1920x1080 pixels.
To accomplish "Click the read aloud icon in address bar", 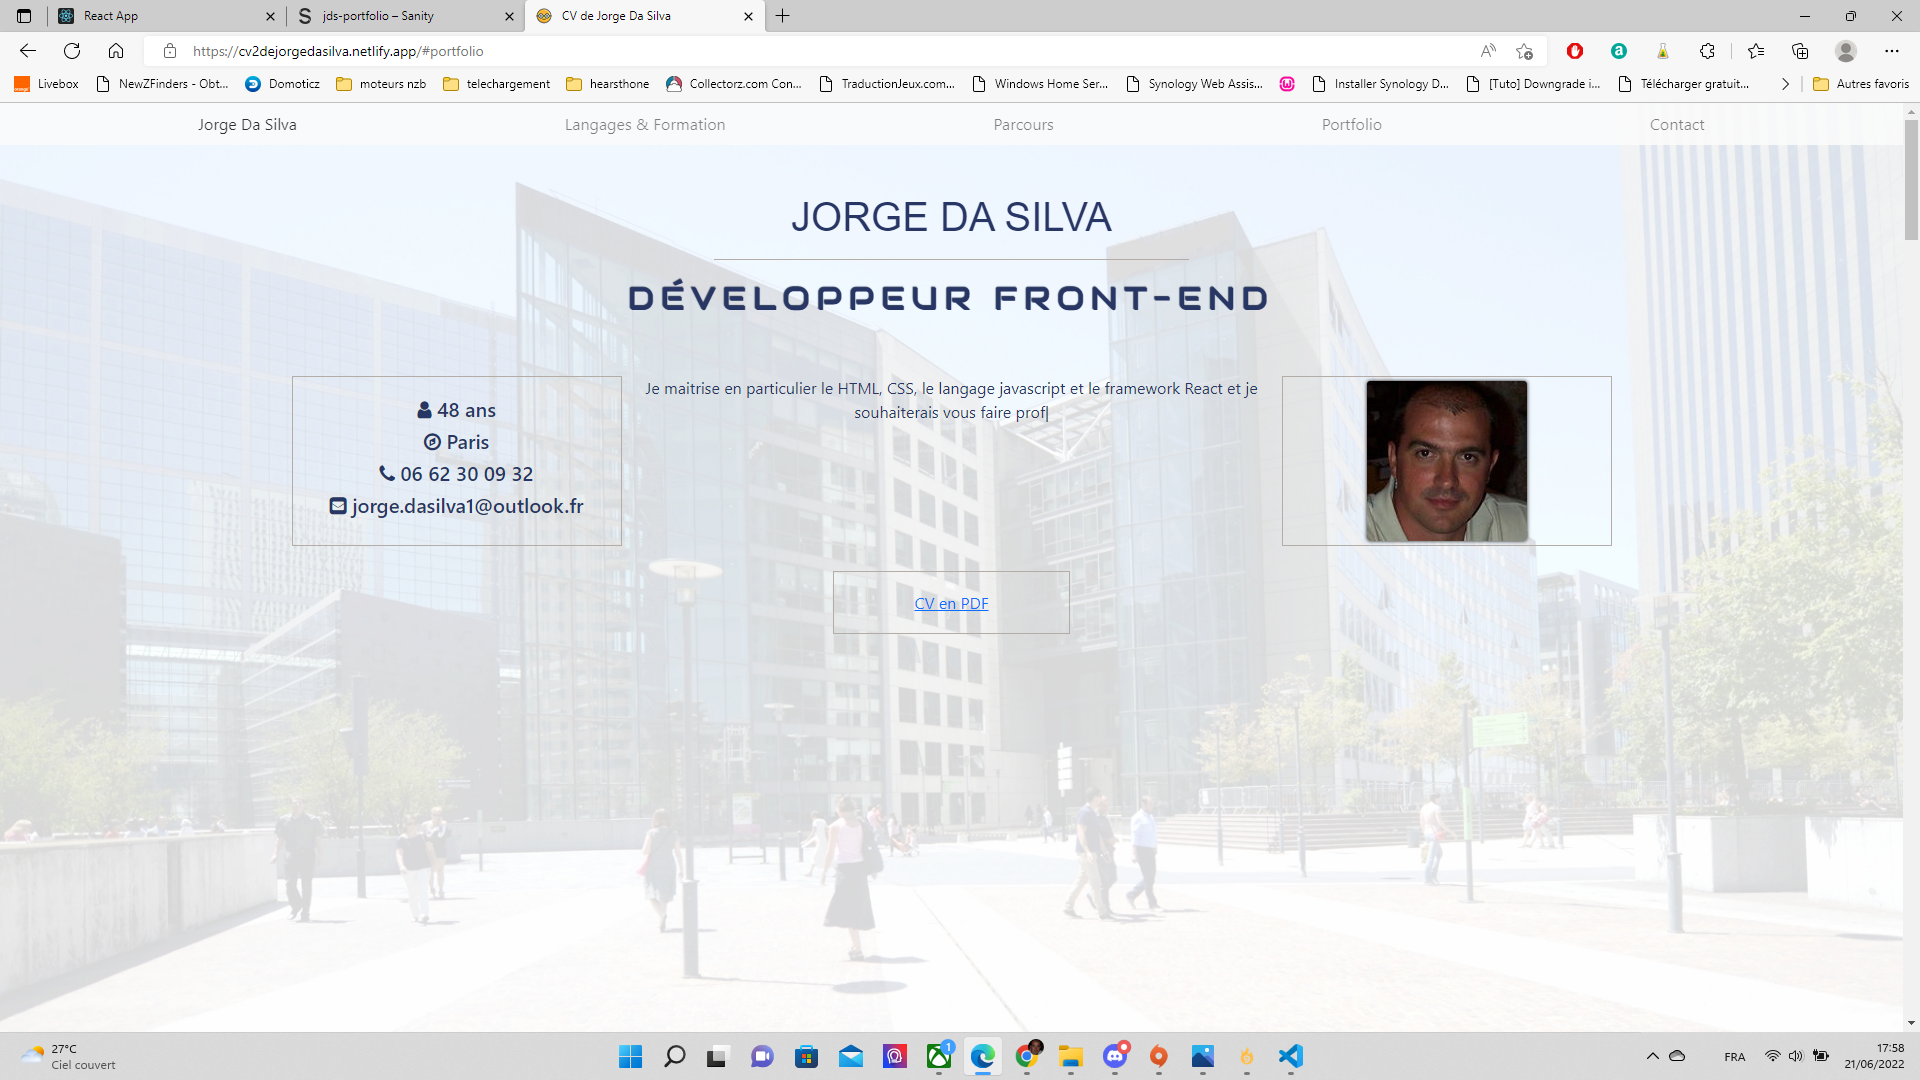I will tap(1488, 51).
